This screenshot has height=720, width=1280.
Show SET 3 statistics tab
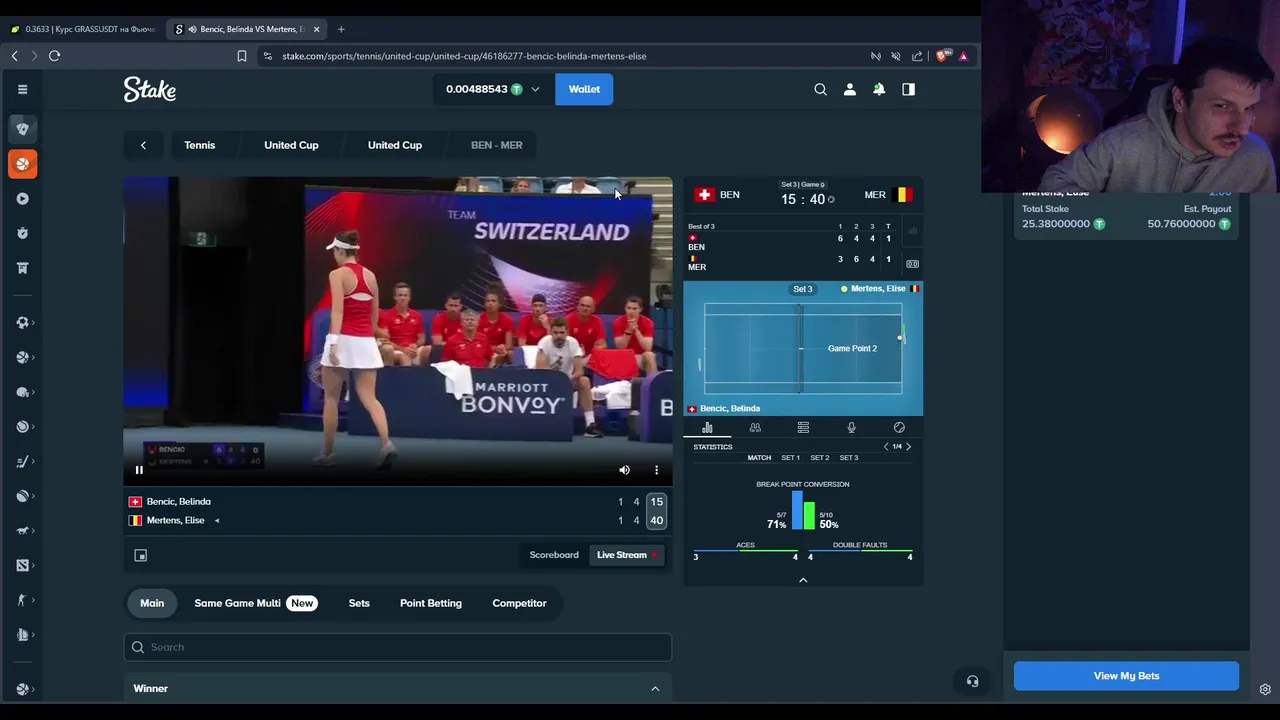coord(848,458)
